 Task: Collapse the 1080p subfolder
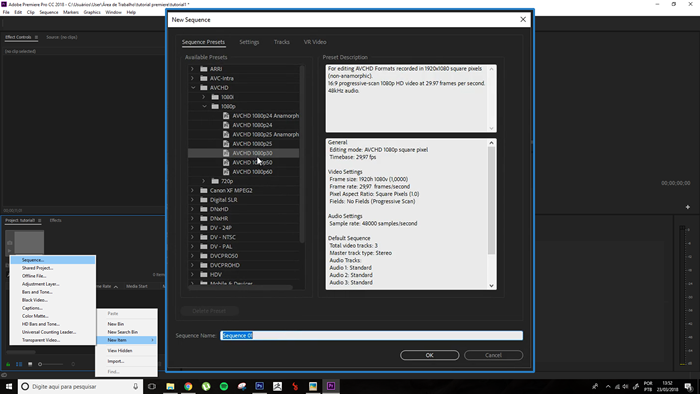pyautogui.click(x=204, y=106)
